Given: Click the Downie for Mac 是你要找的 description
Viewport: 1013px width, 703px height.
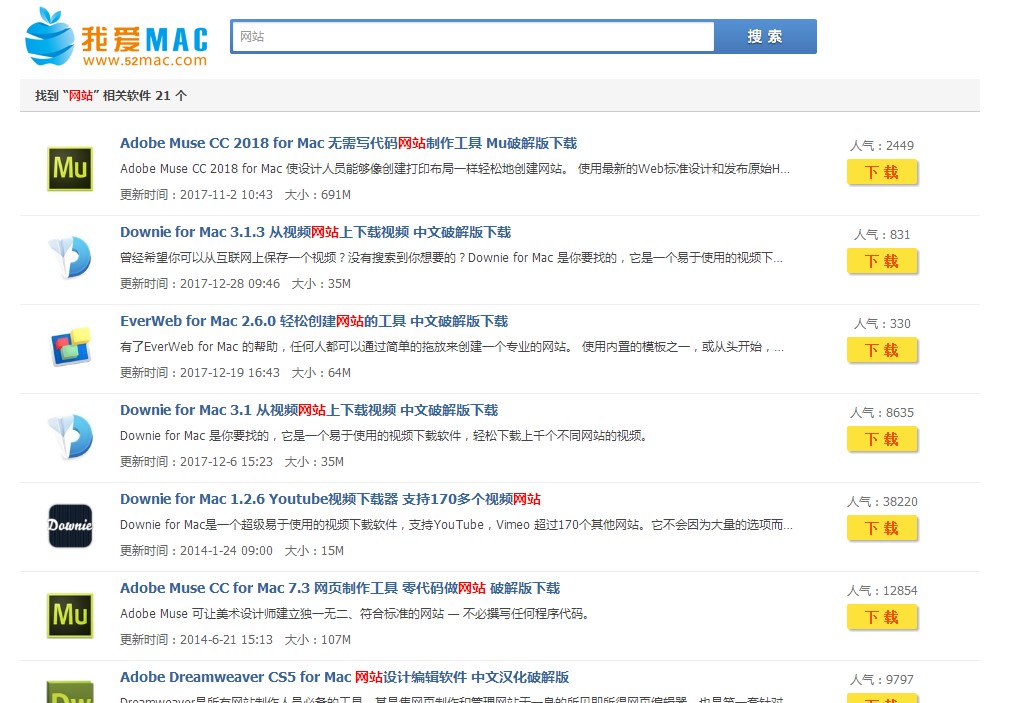Looking at the screenshot, I should (x=384, y=436).
